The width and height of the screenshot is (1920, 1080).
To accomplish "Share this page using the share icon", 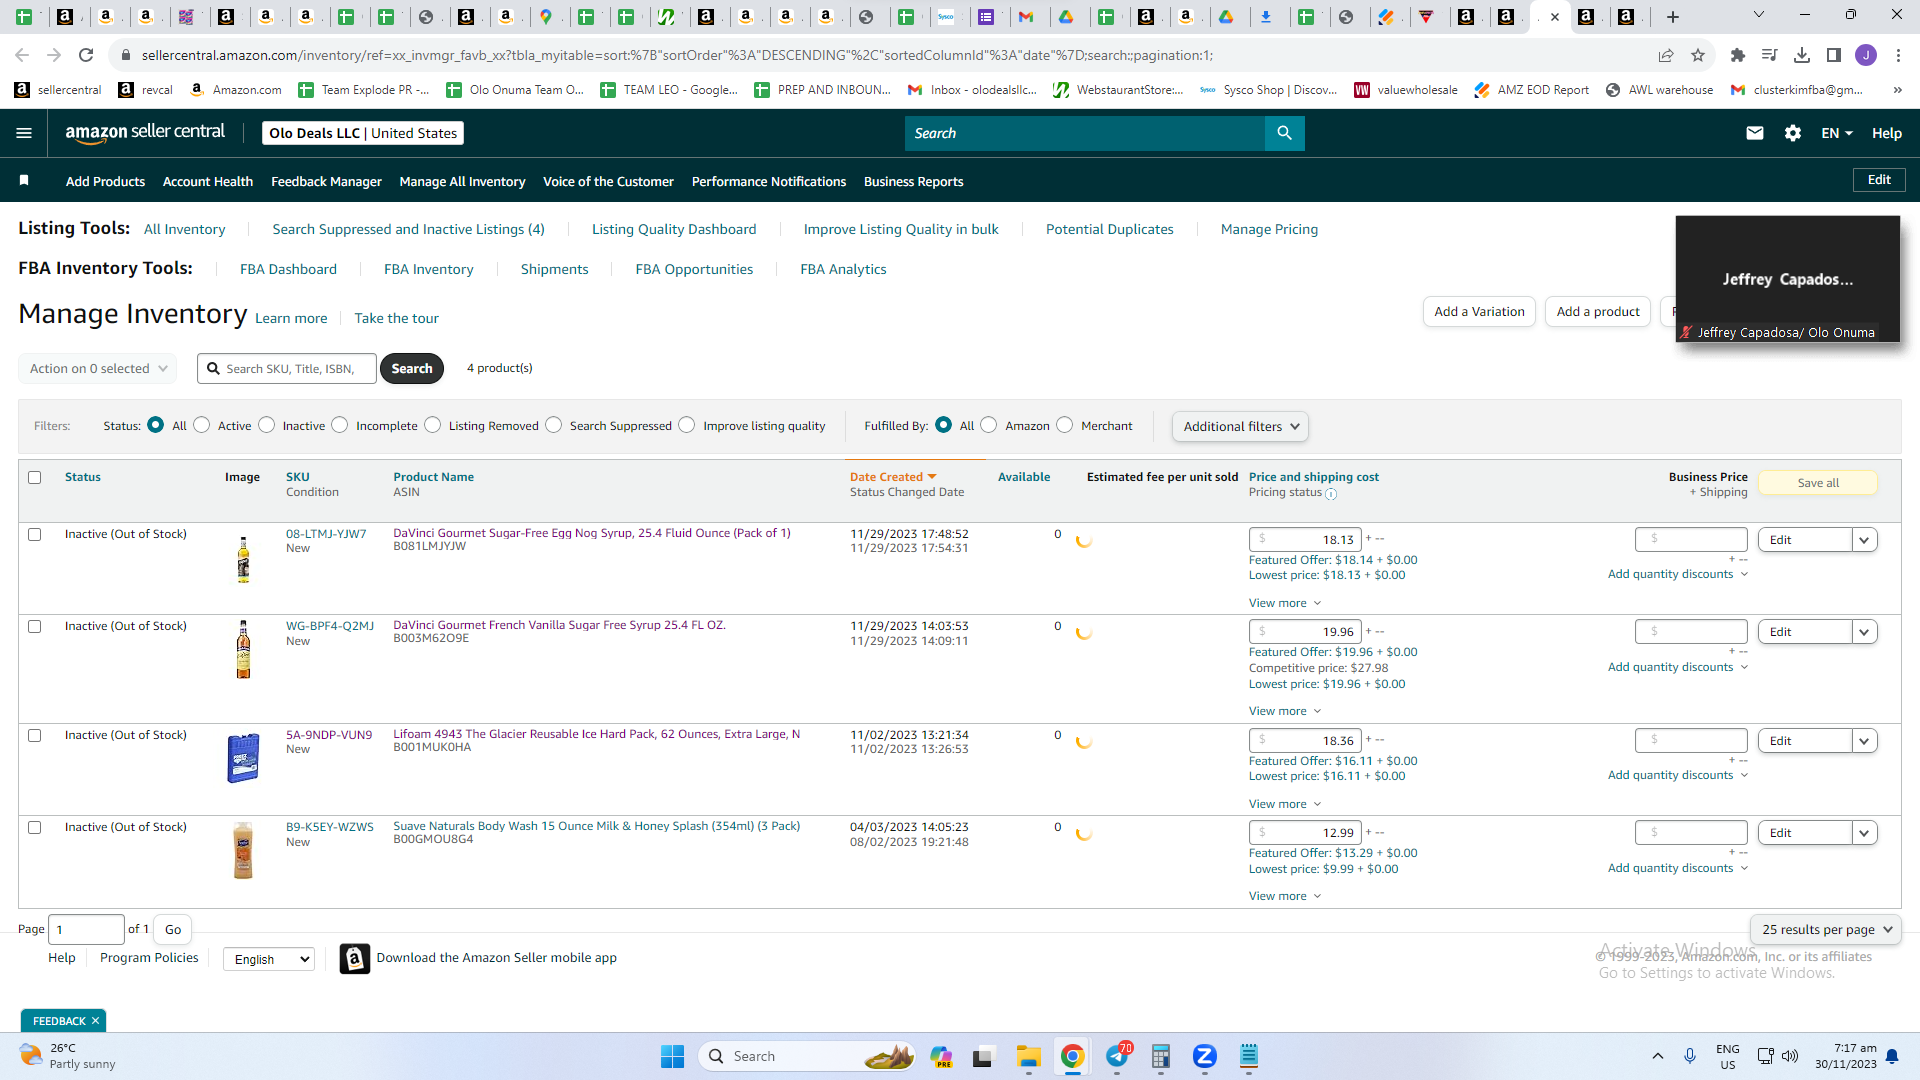I will point(1666,55).
